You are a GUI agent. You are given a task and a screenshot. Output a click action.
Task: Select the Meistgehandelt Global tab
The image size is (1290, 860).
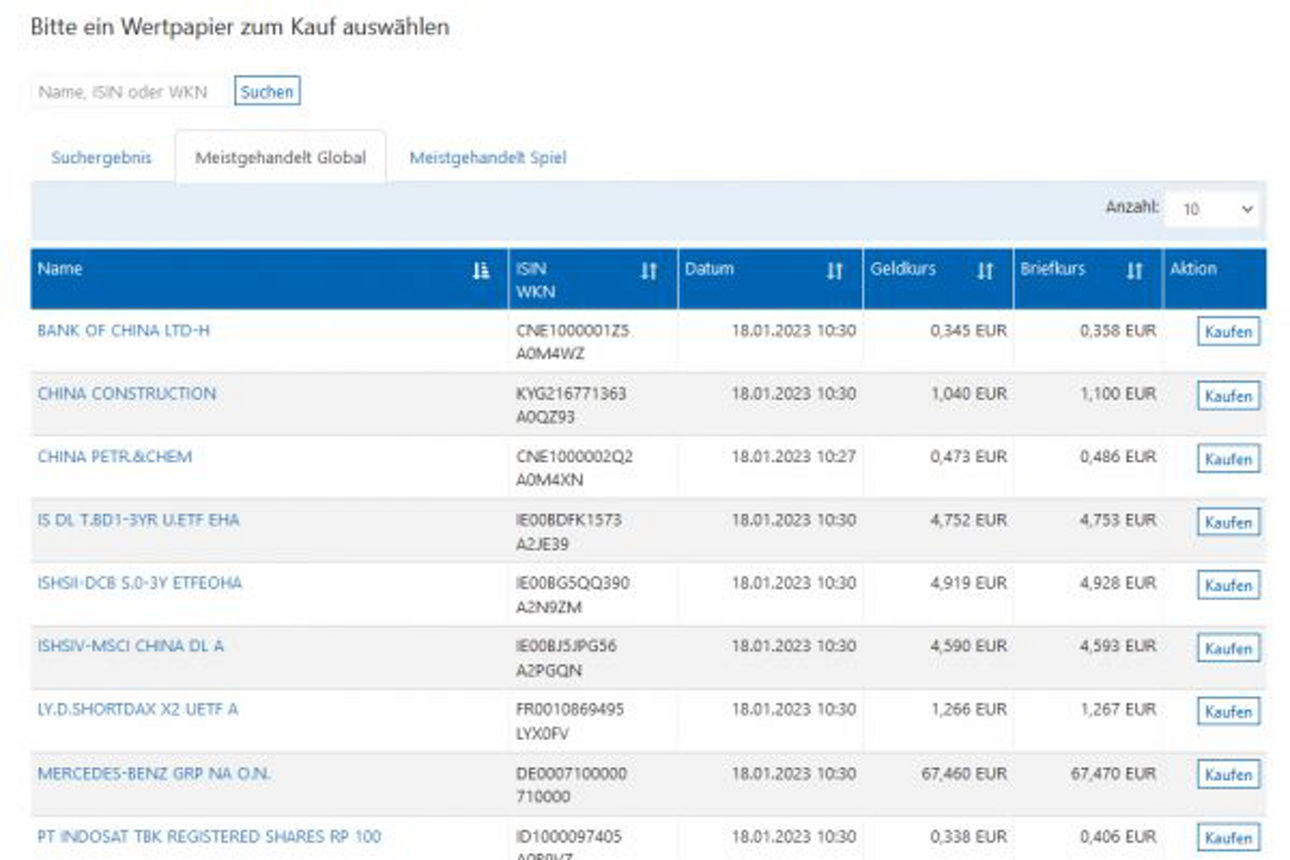283,156
